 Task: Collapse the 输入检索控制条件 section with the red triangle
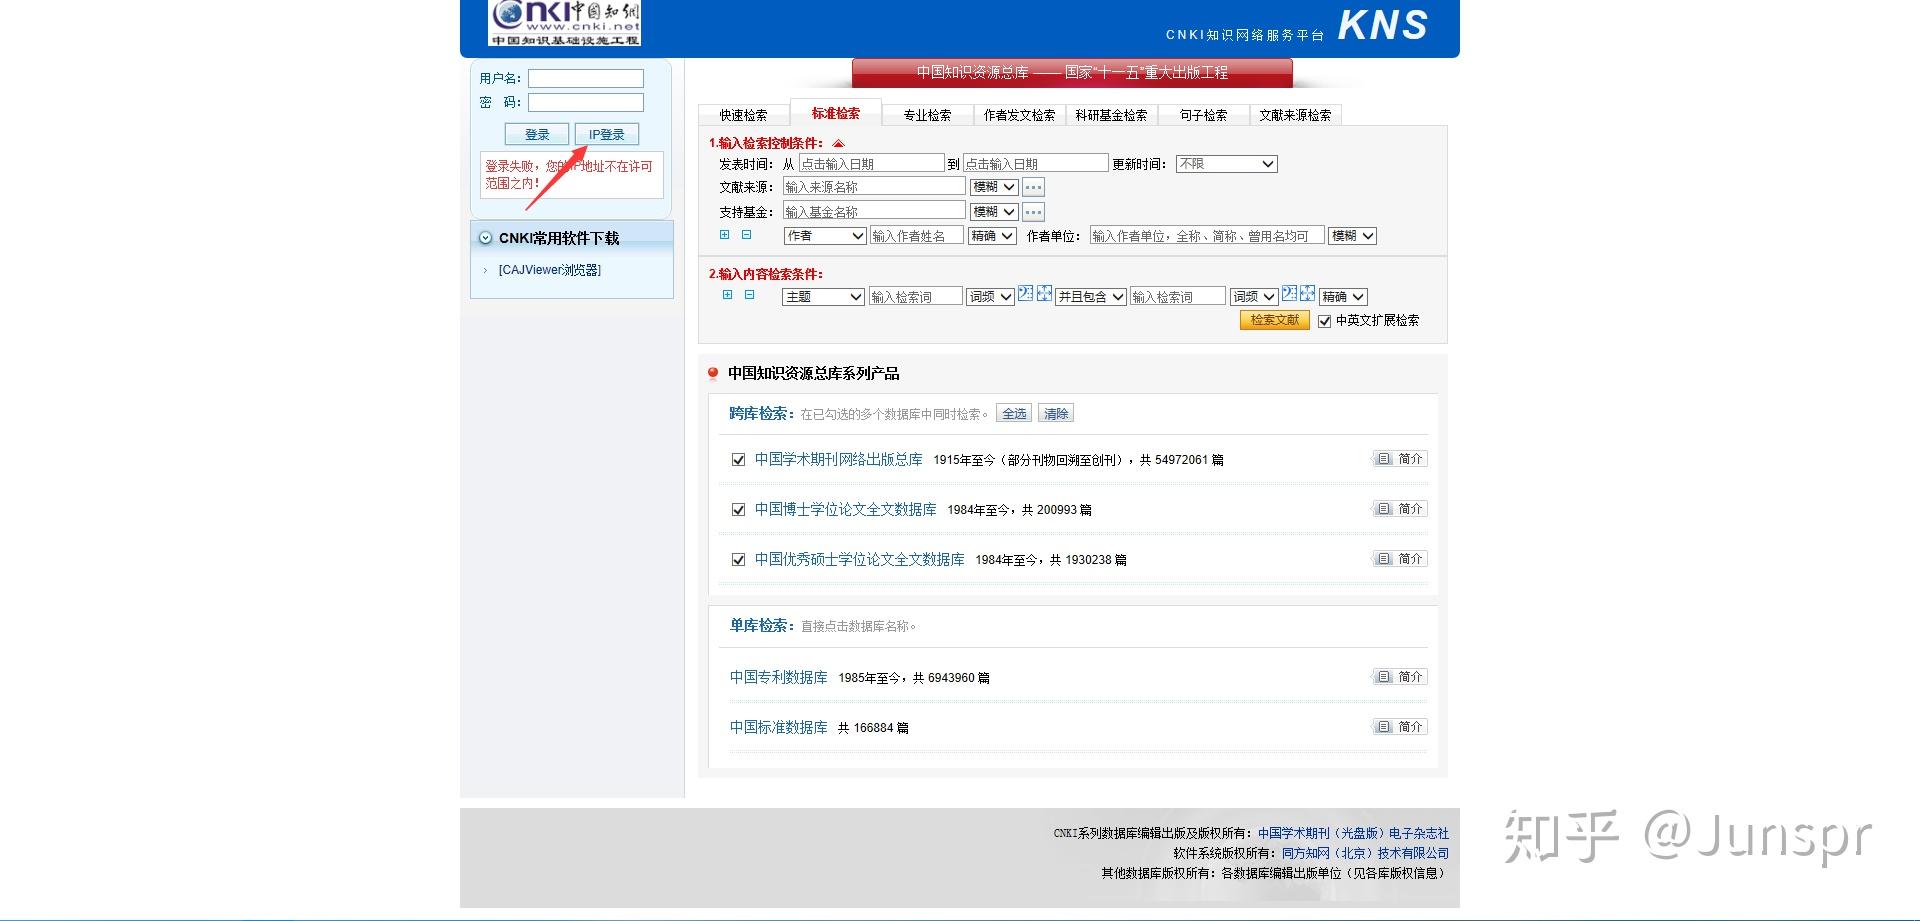838,144
